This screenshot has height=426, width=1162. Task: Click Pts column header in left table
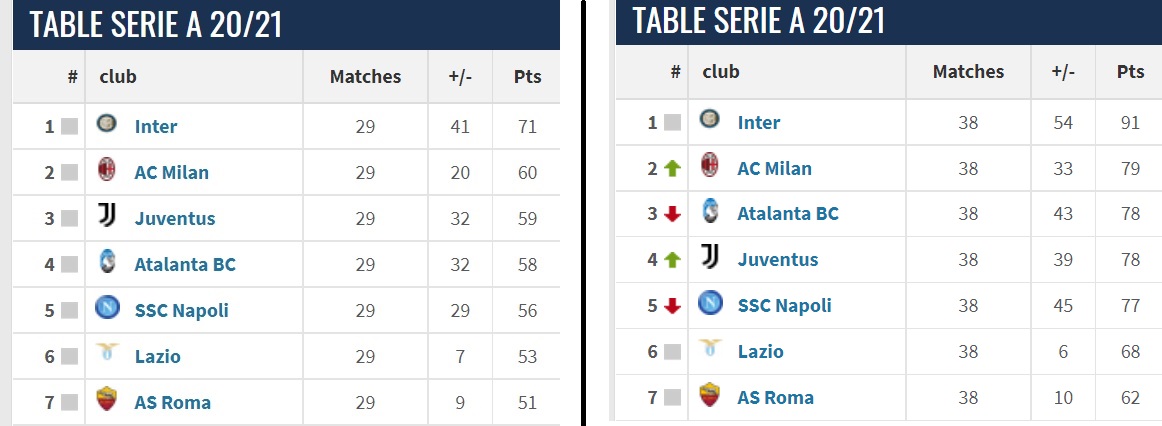(527, 76)
